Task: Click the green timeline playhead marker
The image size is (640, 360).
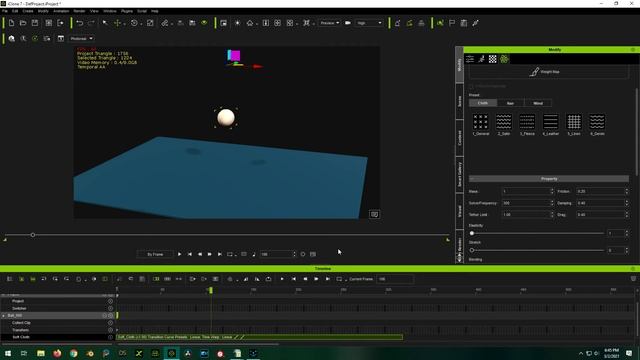Action: click(211, 290)
